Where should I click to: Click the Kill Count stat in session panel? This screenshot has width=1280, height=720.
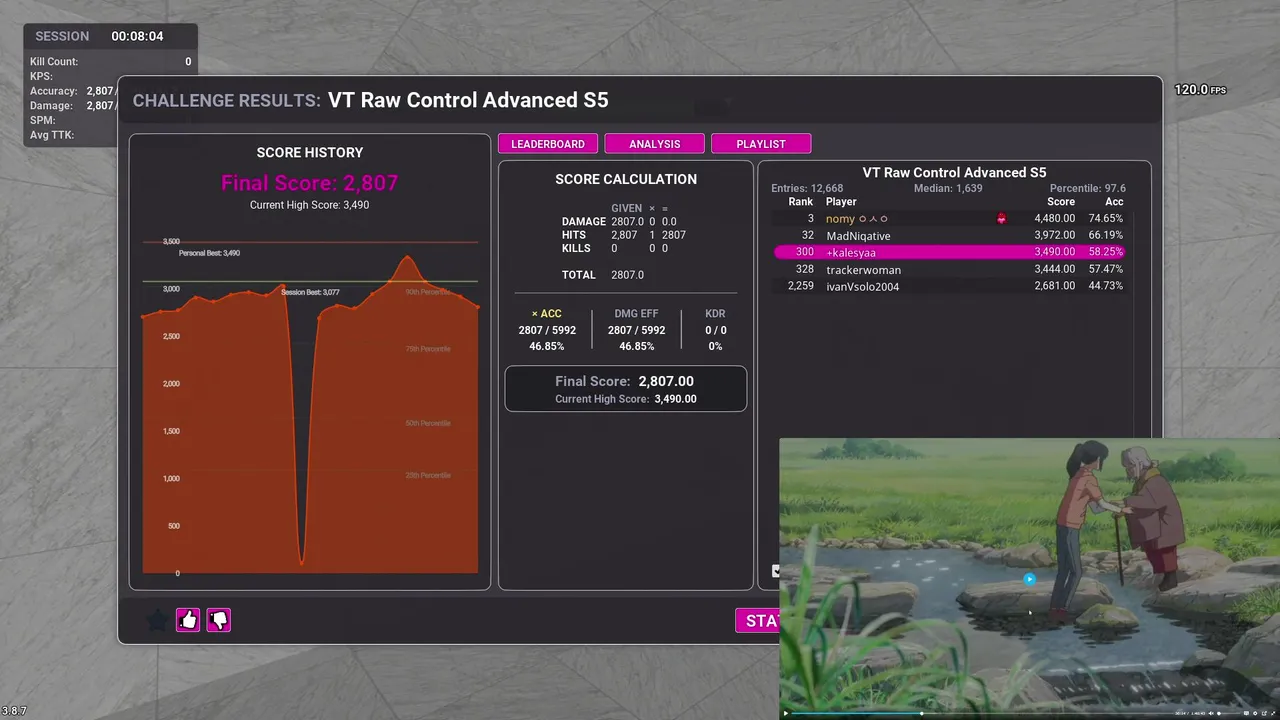(110, 62)
